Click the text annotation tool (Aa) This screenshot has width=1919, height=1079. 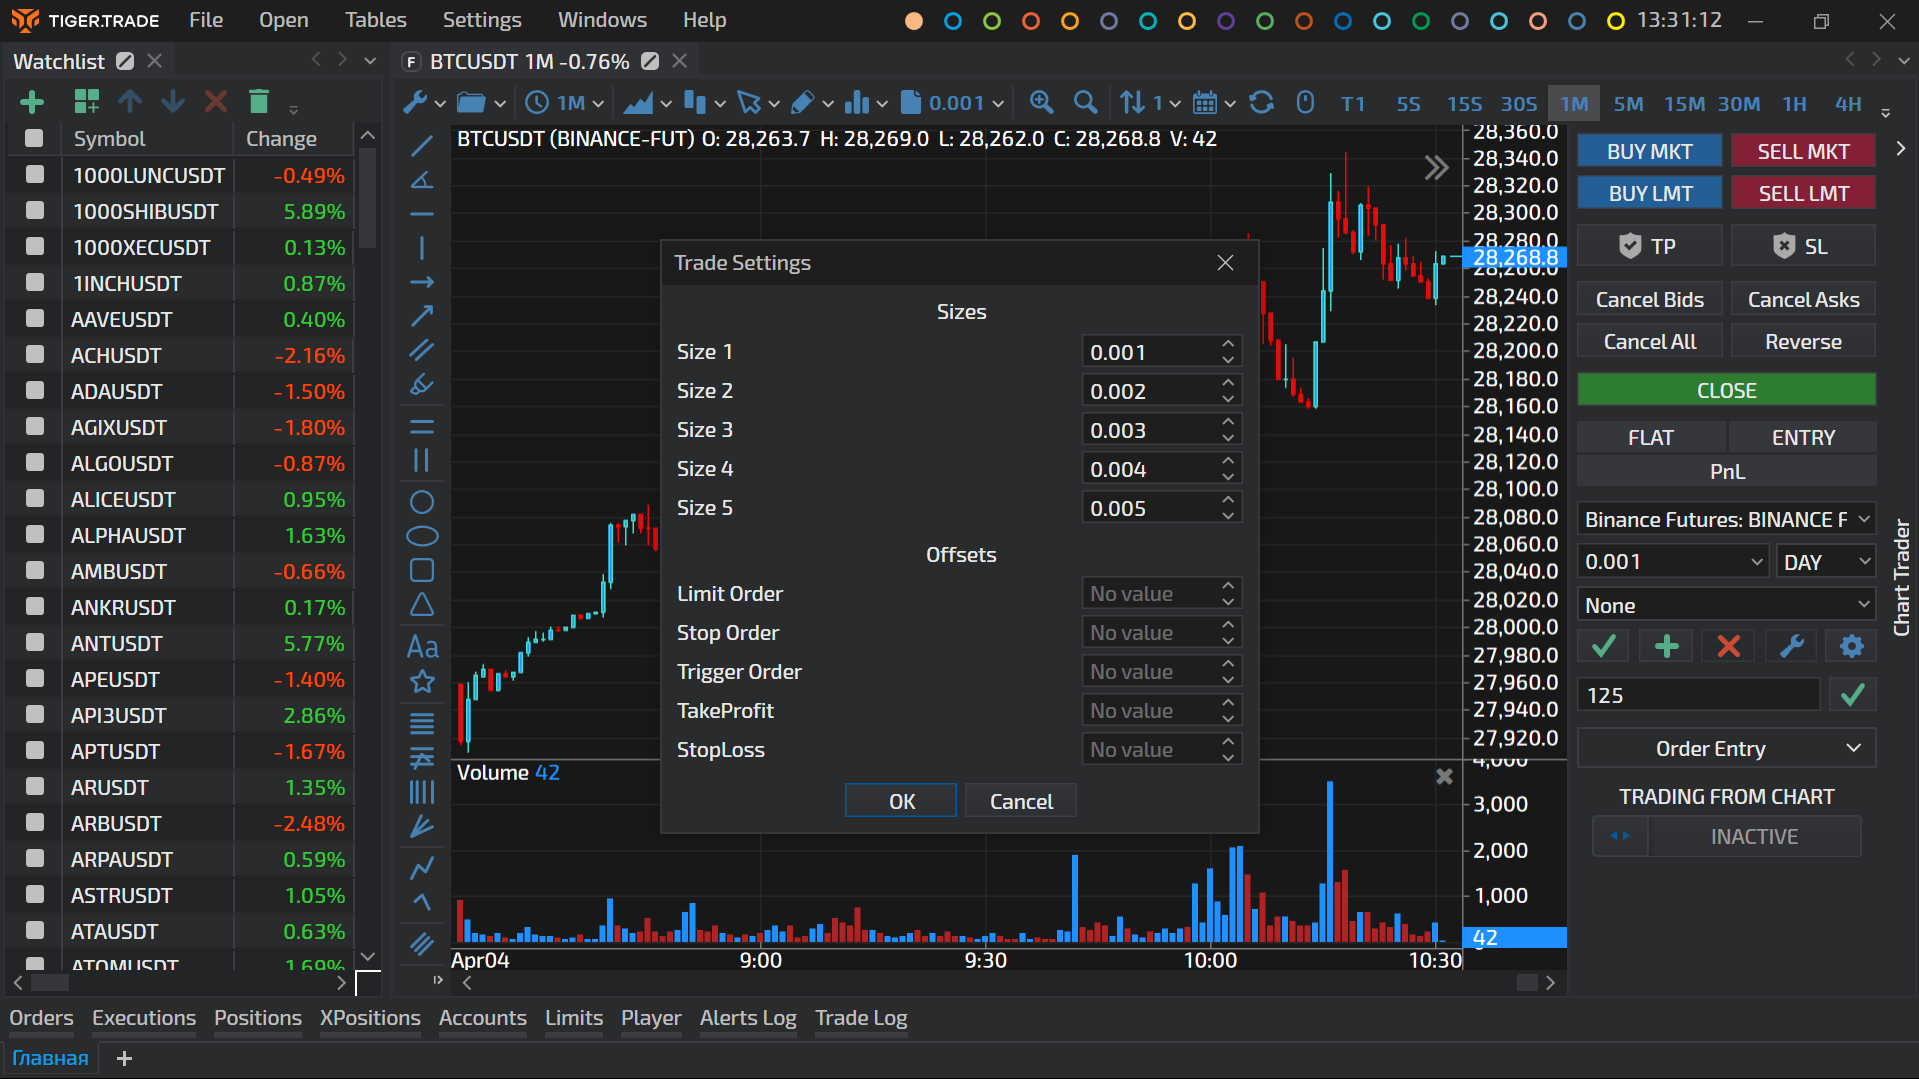[x=422, y=647]
